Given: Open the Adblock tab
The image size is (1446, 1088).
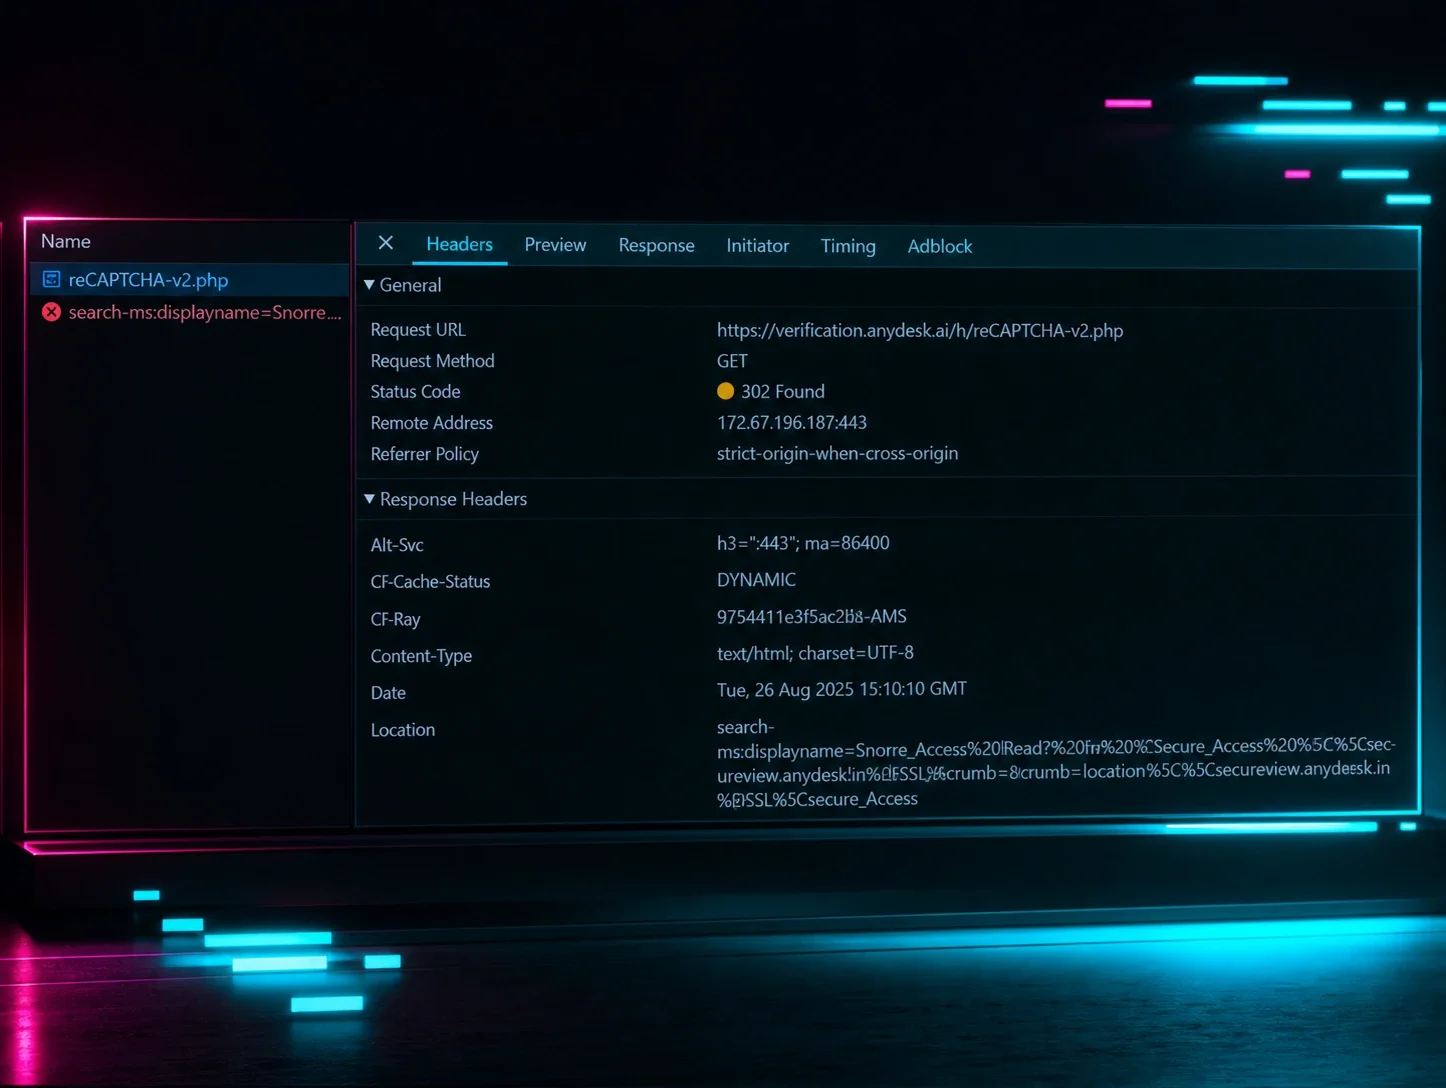Looking at the screenshot, I should [939, 247].
